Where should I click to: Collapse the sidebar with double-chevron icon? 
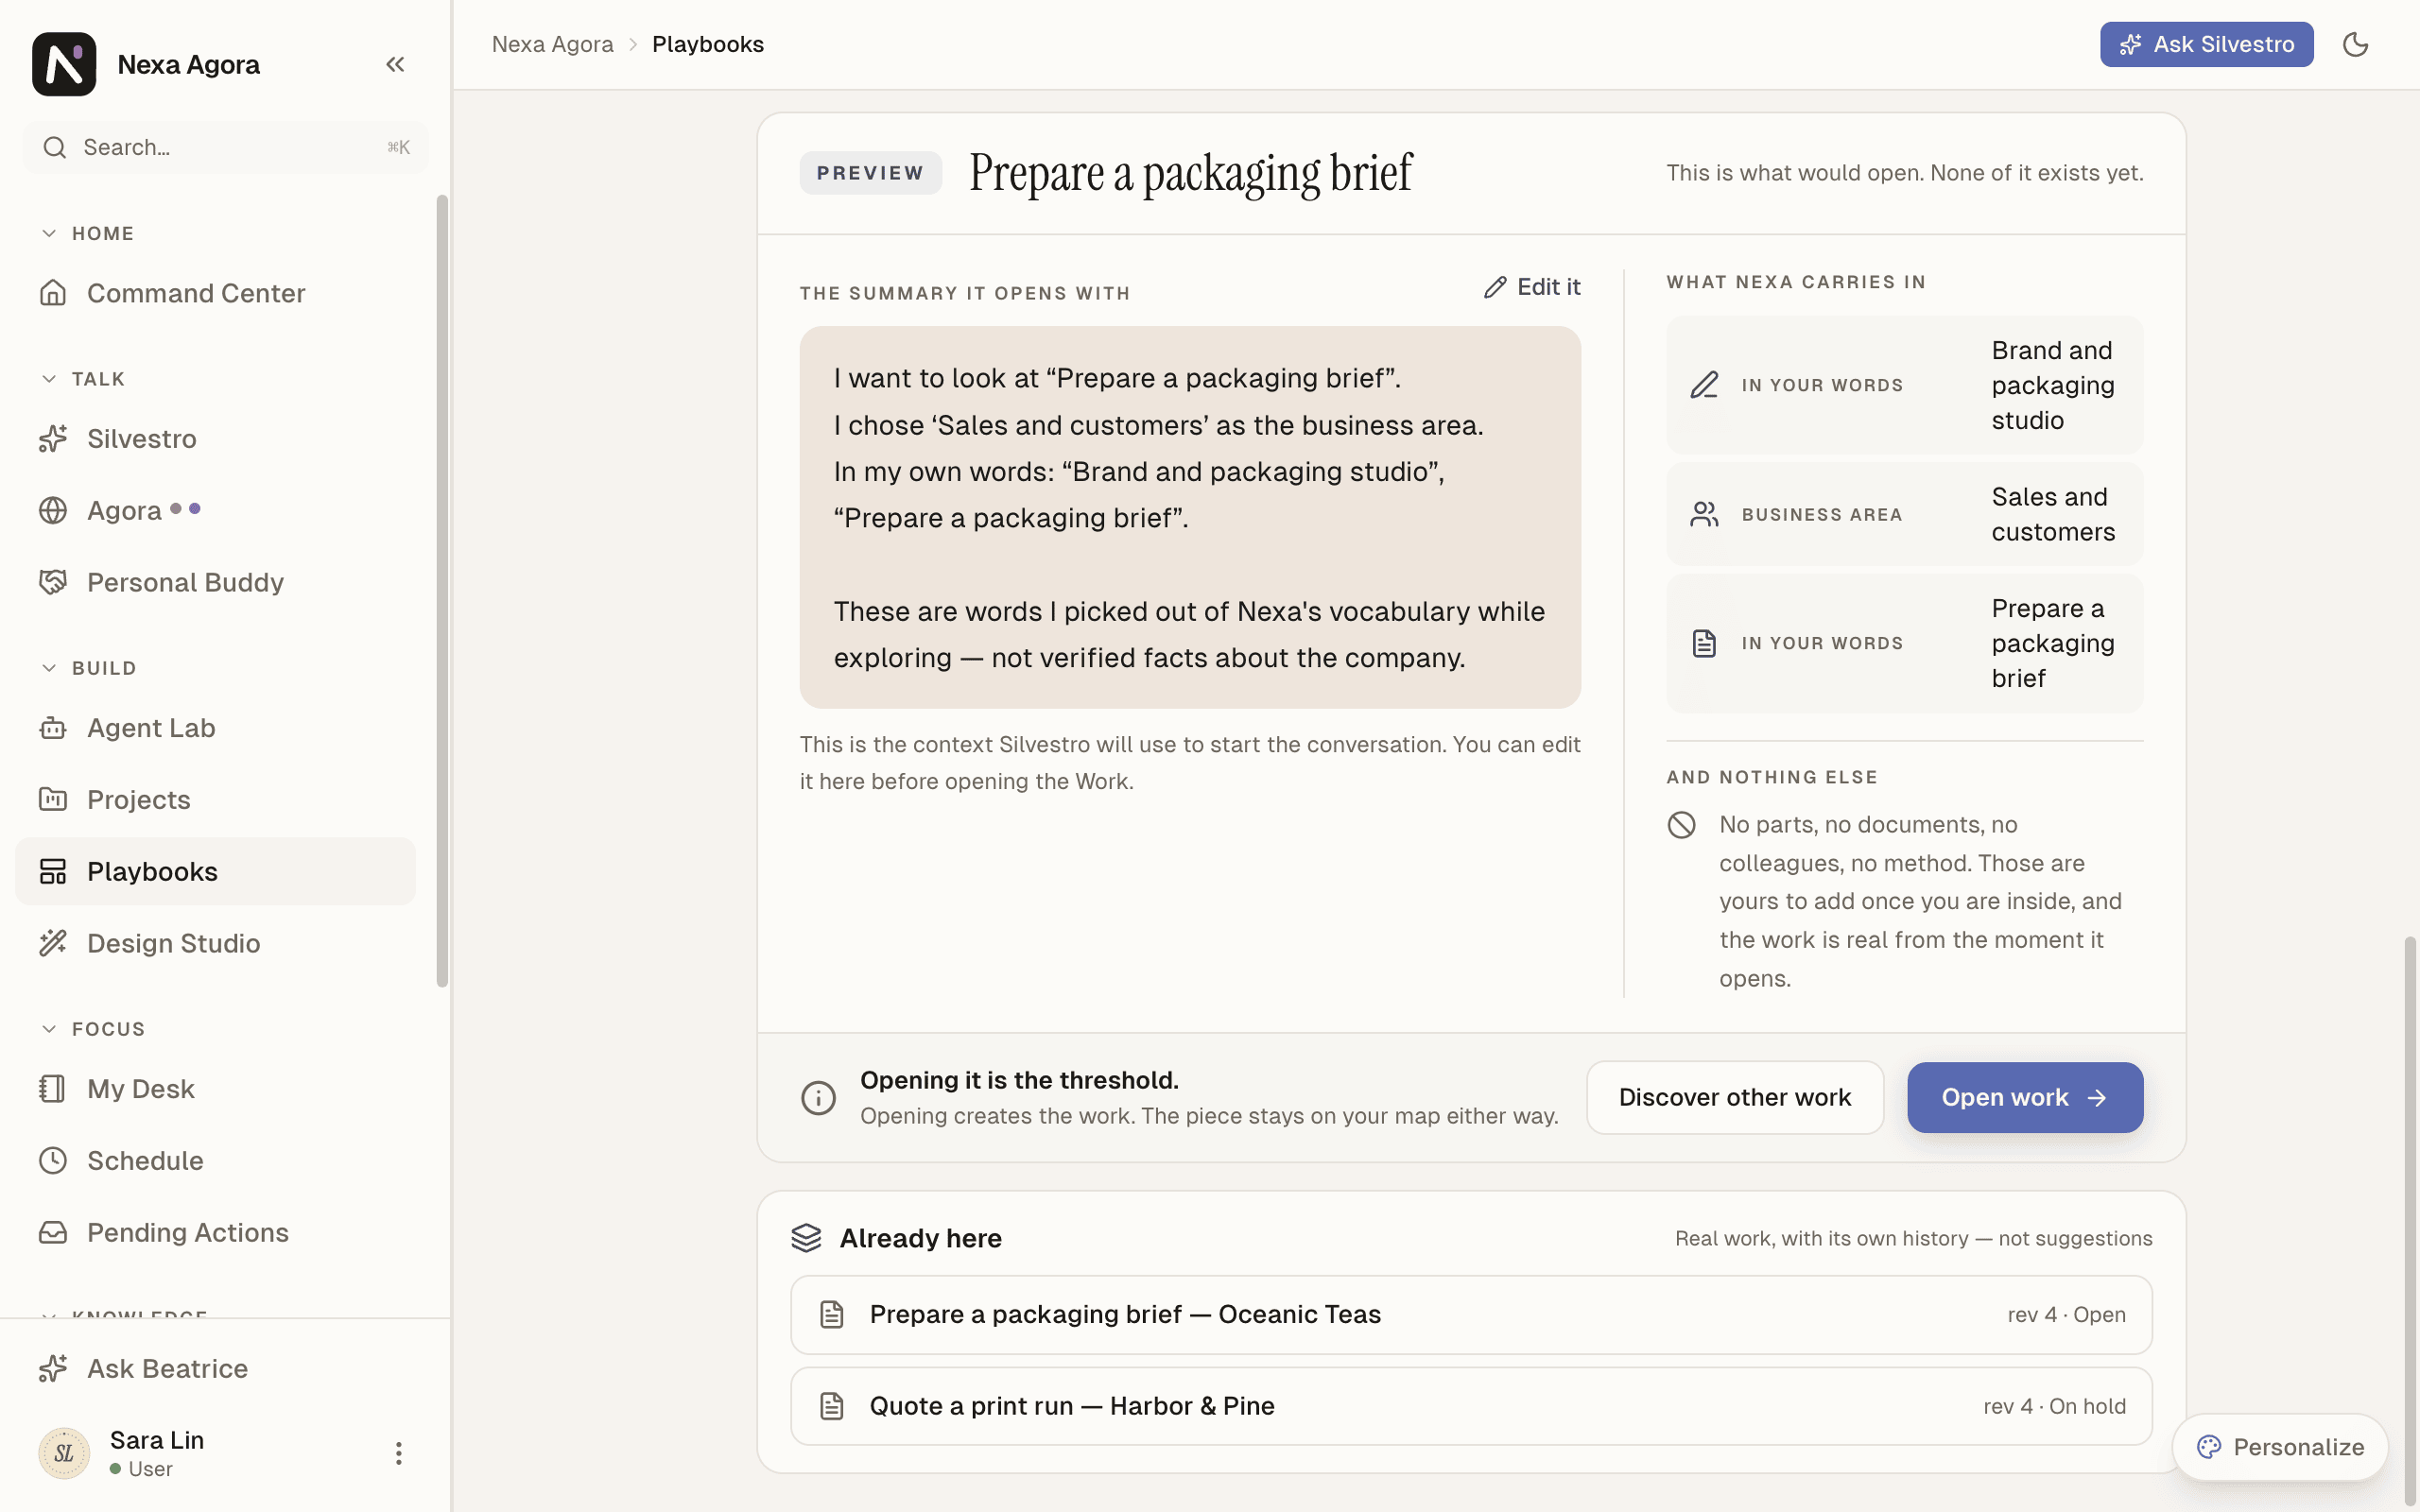point(395,64)
